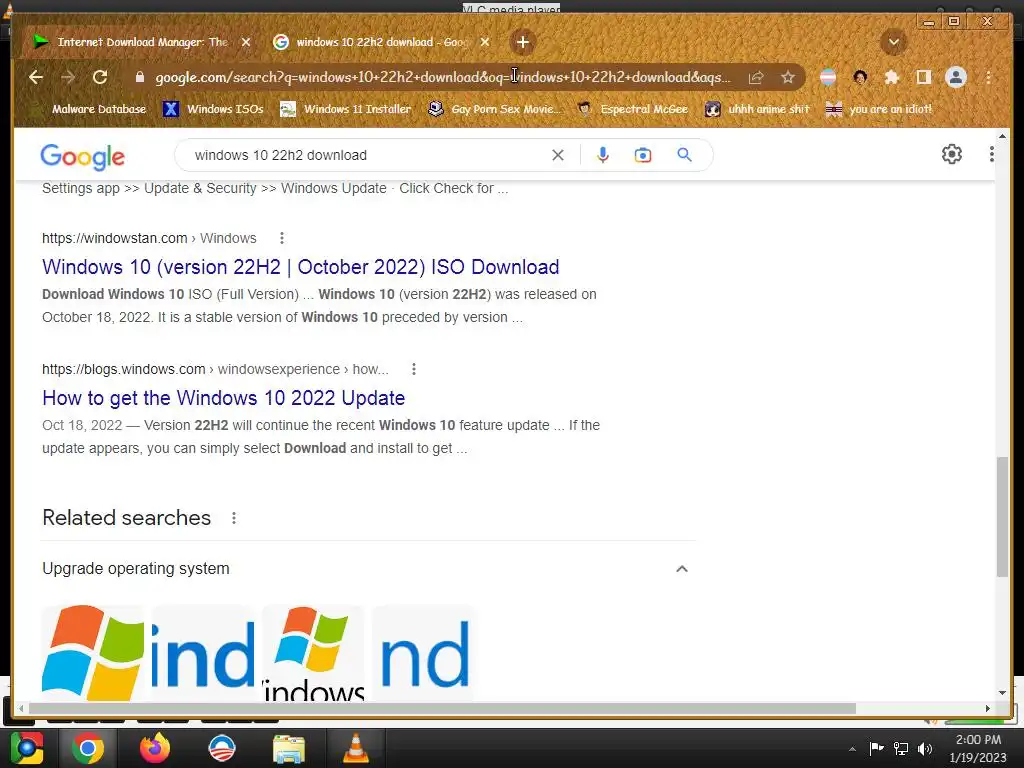Image resolution: width=1024 pixels, height=768 pixels.
Task: Click the striped flag extension icon
Action: [x=827, y=77]
